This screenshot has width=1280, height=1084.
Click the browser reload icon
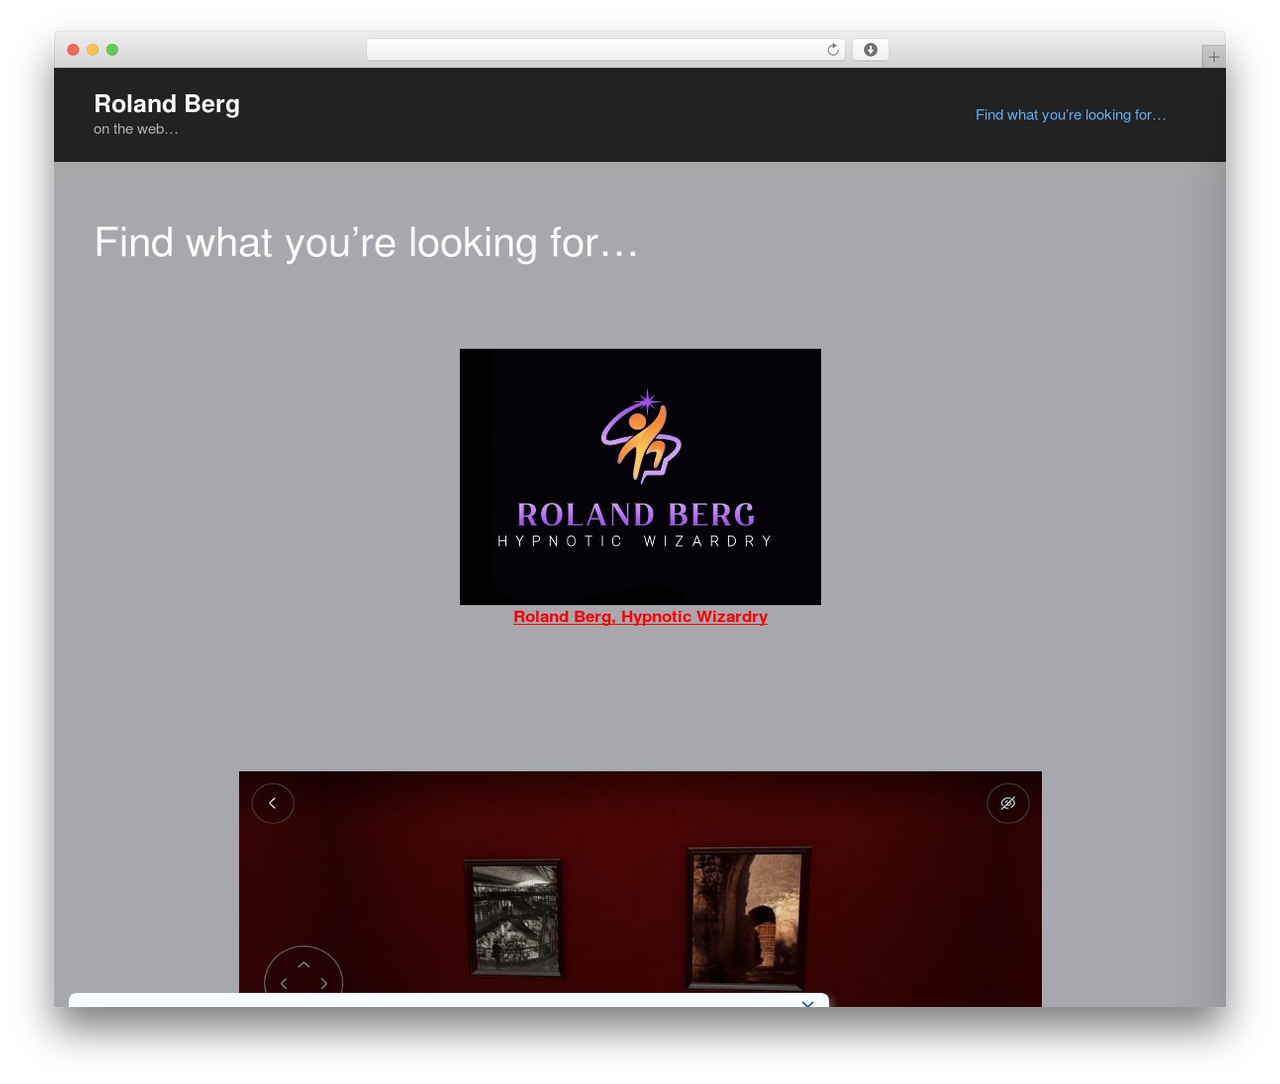(x=832, y=50)
